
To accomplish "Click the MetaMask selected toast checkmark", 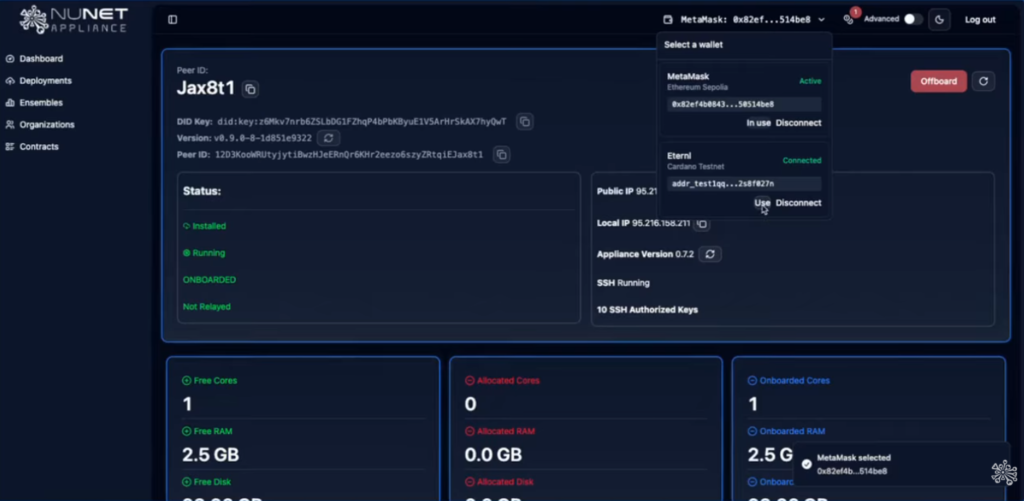I will click(807, 464).
